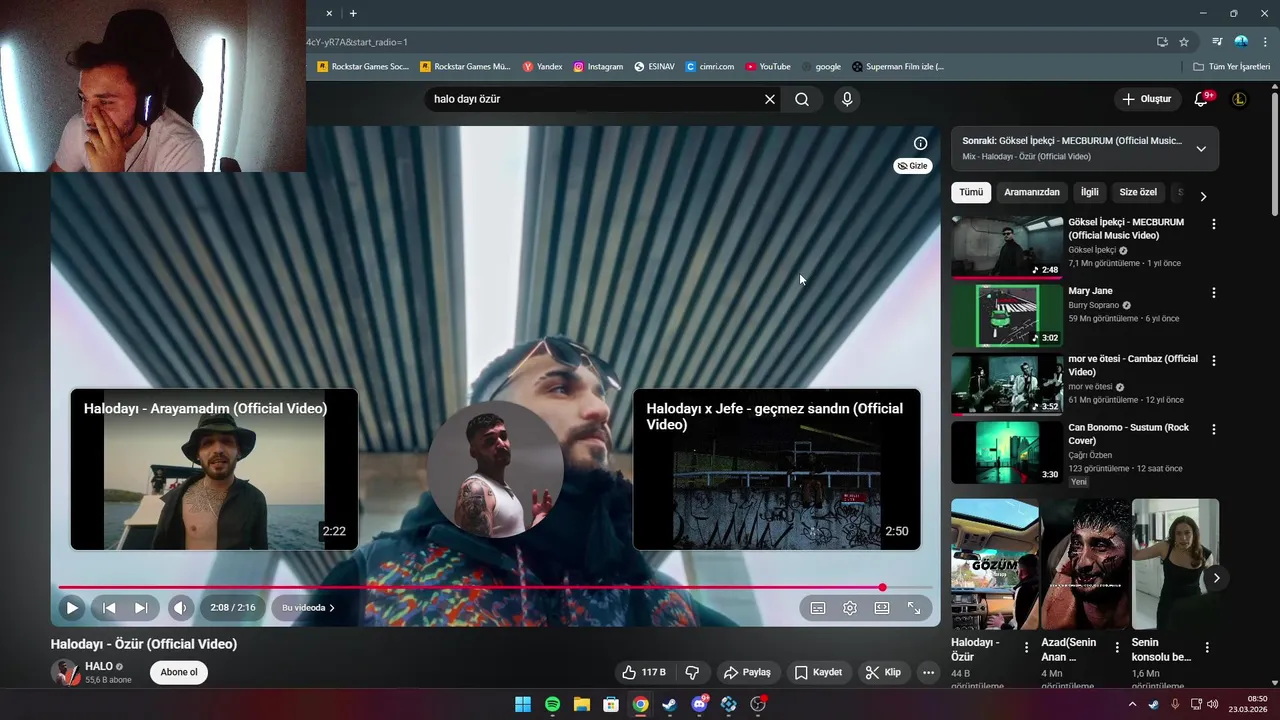Screen dimensions: 1280x720
Task: Open the cimri.com bookmark
Action: point(710,67)
